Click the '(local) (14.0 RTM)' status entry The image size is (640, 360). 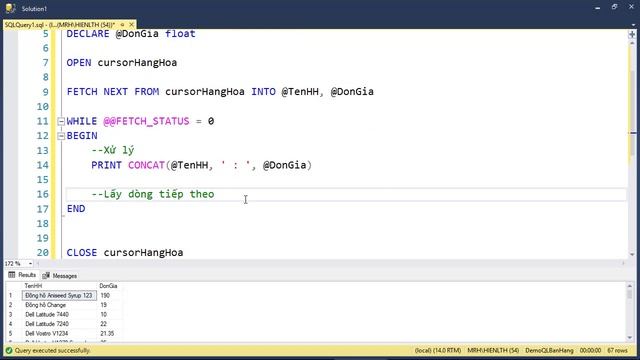tap(438, 350)
